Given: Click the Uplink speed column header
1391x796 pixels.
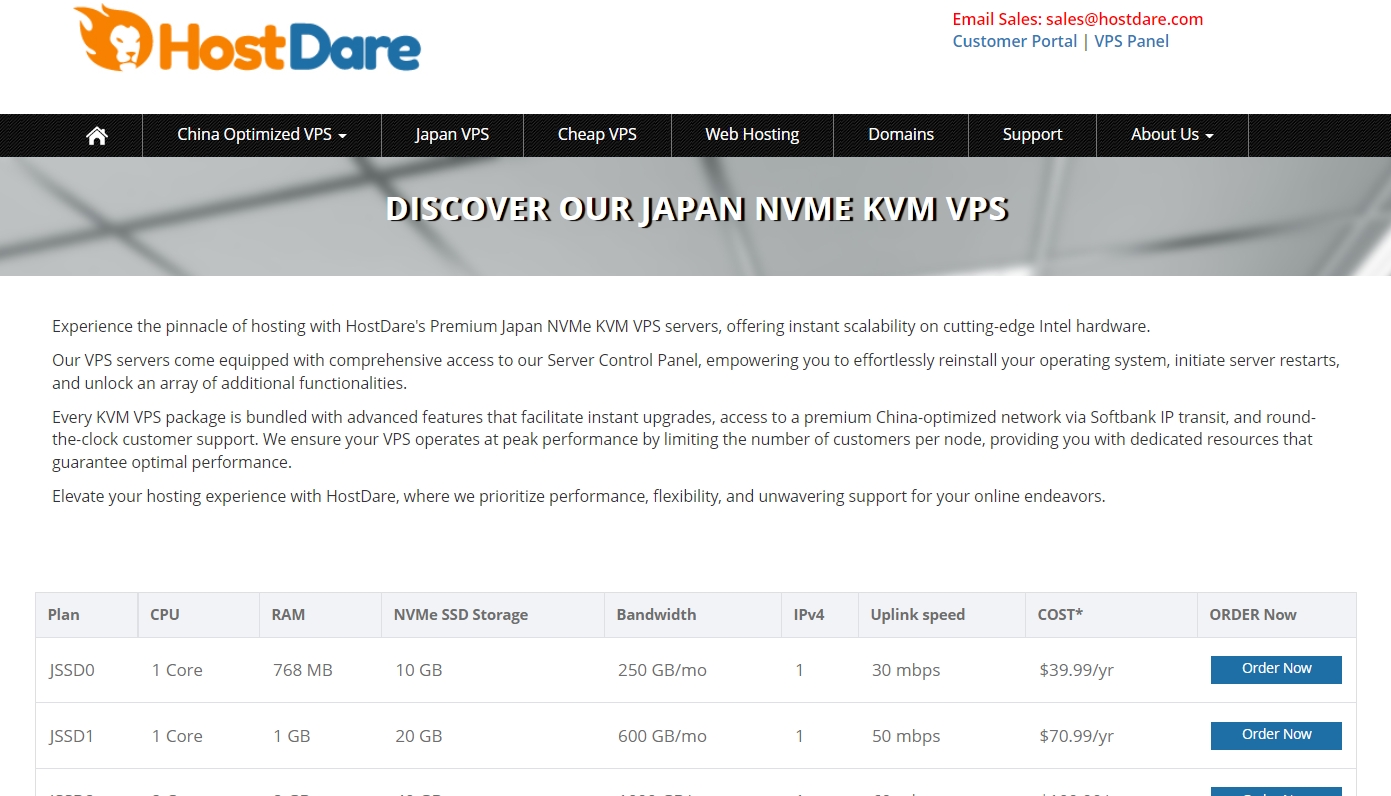Looking at the screenshot, I should tap(917, 614).
